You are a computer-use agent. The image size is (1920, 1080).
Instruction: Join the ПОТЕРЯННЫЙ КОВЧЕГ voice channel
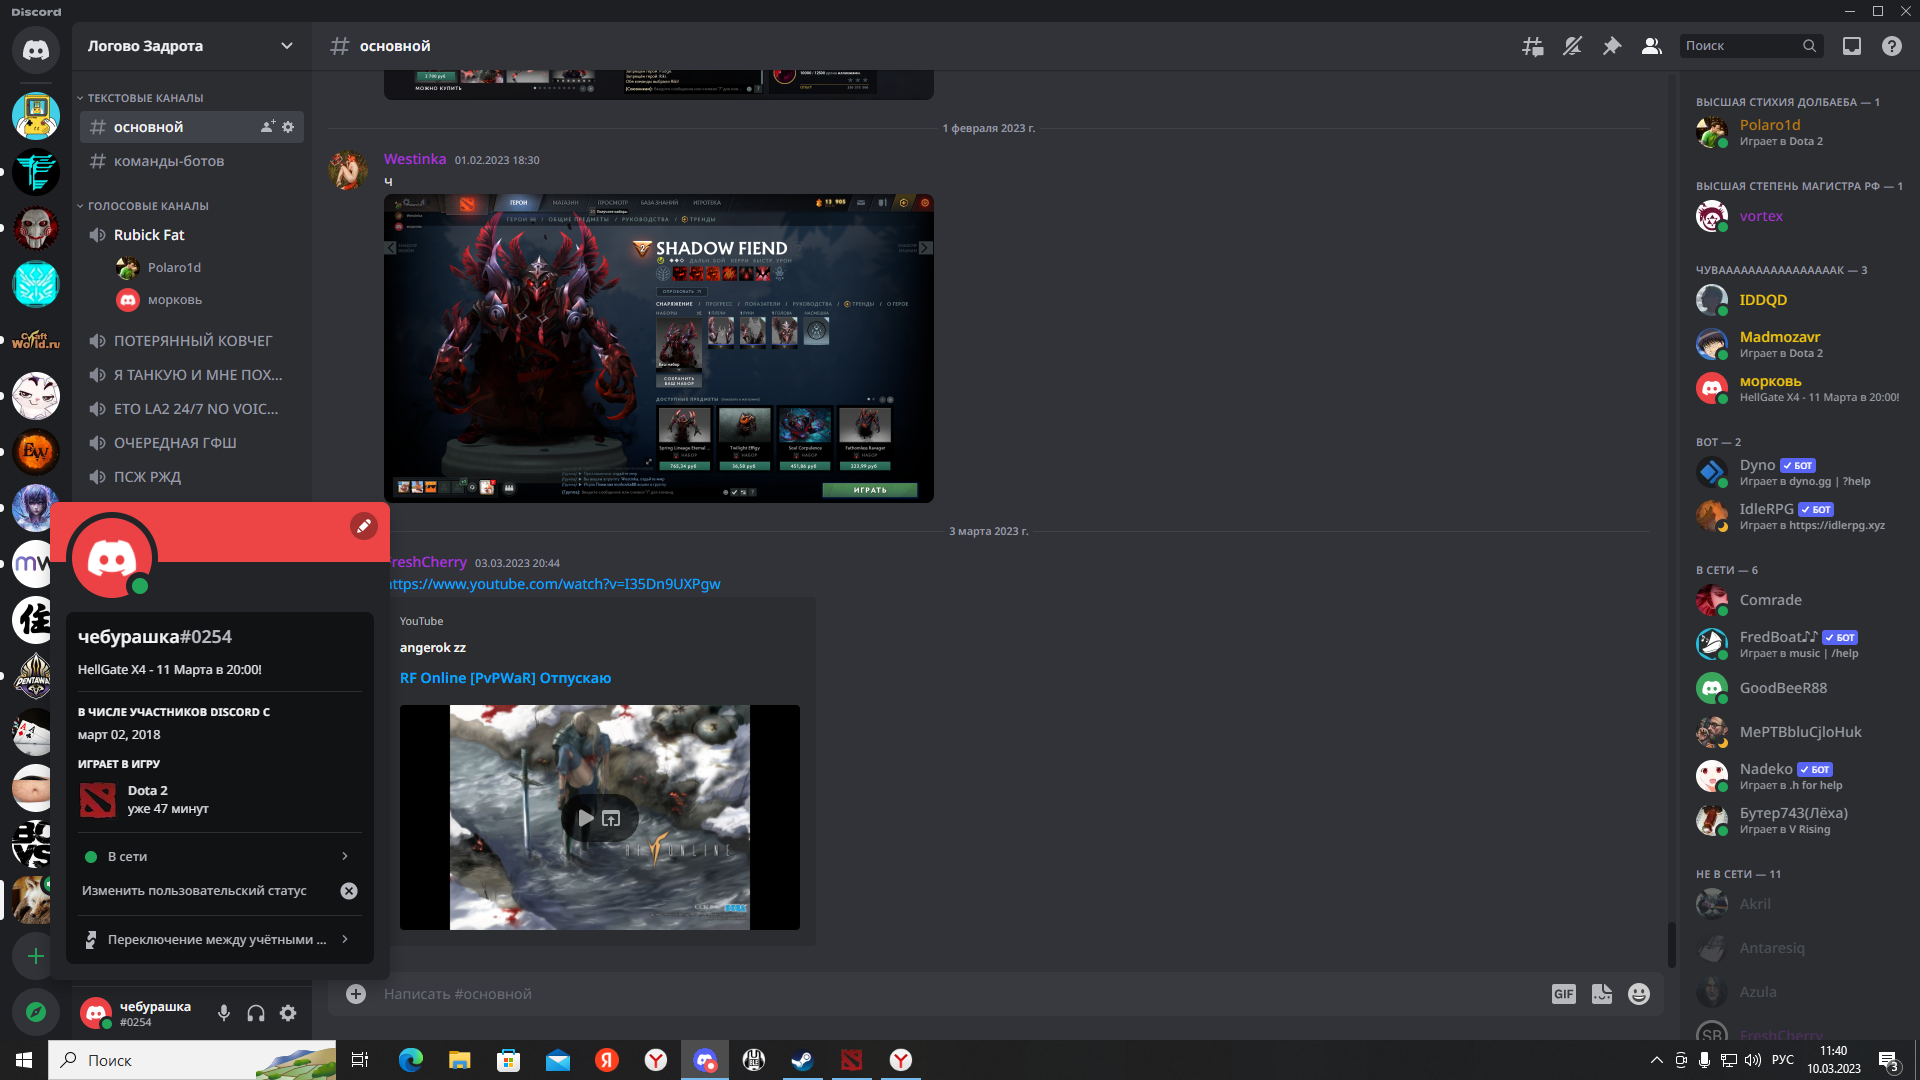point(191,341)
